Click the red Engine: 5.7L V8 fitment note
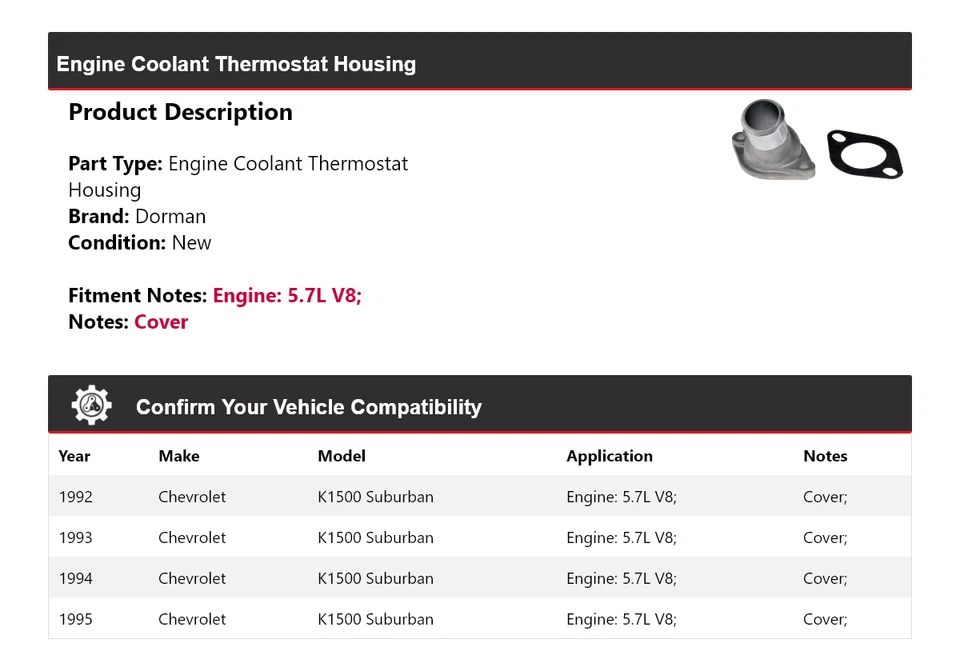Image resolution: width=960 pixels, height=671 pixels. point(287,295)
